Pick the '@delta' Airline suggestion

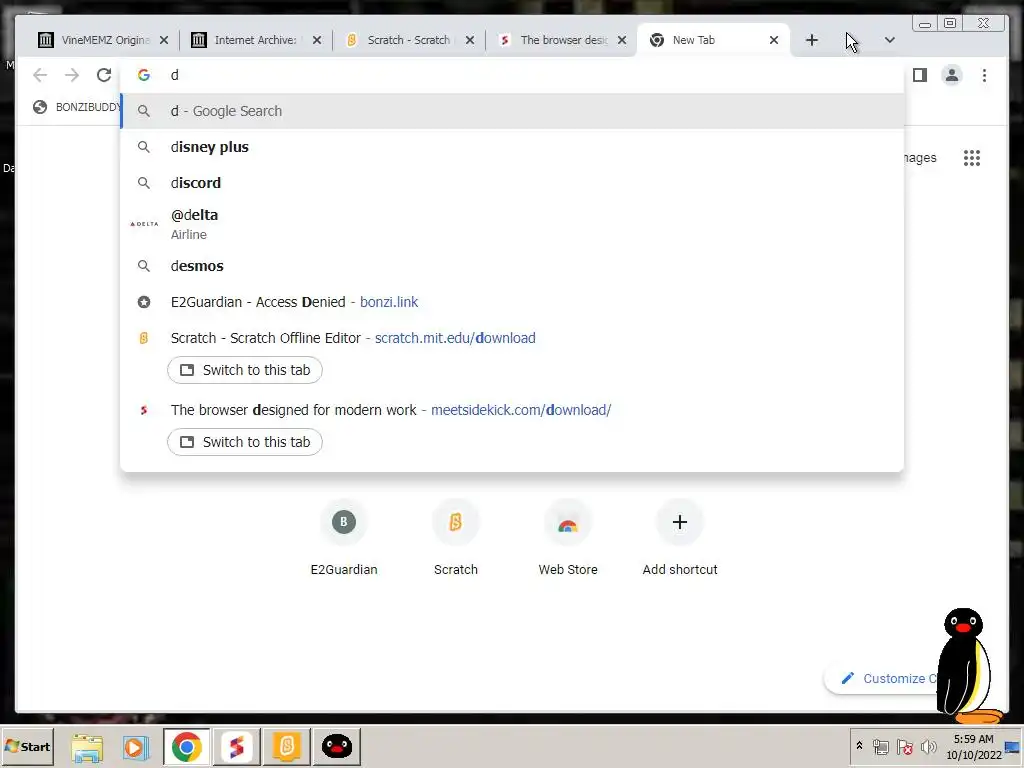tap(513, 224)
